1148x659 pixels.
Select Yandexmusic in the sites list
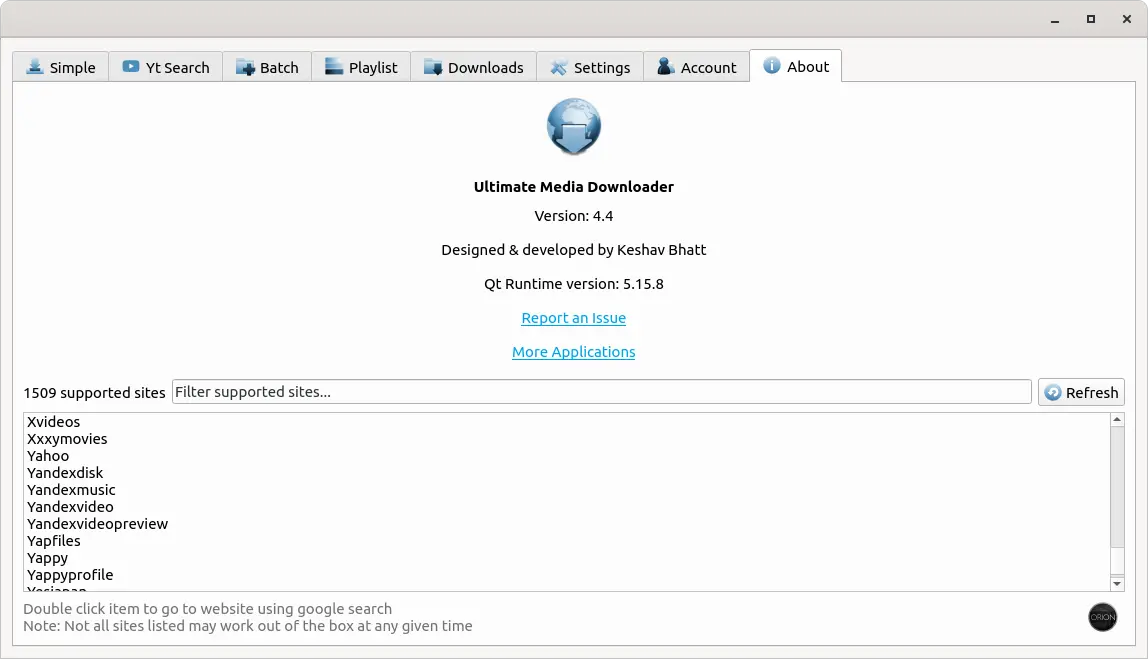pos(71,490)
